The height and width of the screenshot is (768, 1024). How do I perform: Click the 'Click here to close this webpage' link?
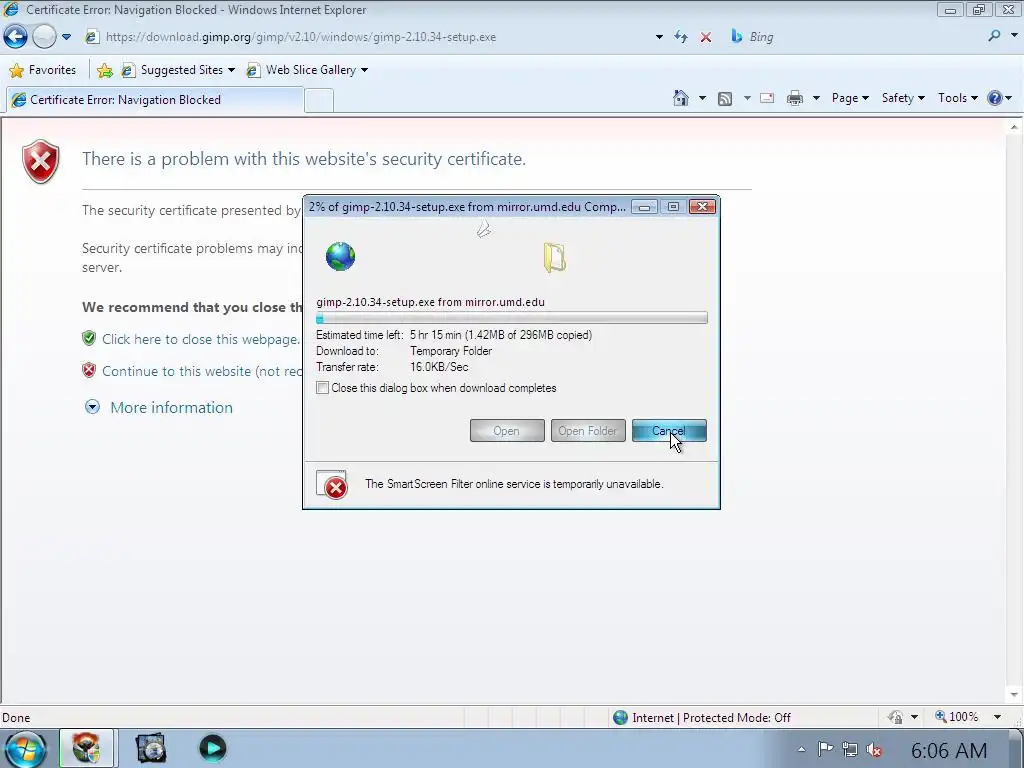[200, 339]
